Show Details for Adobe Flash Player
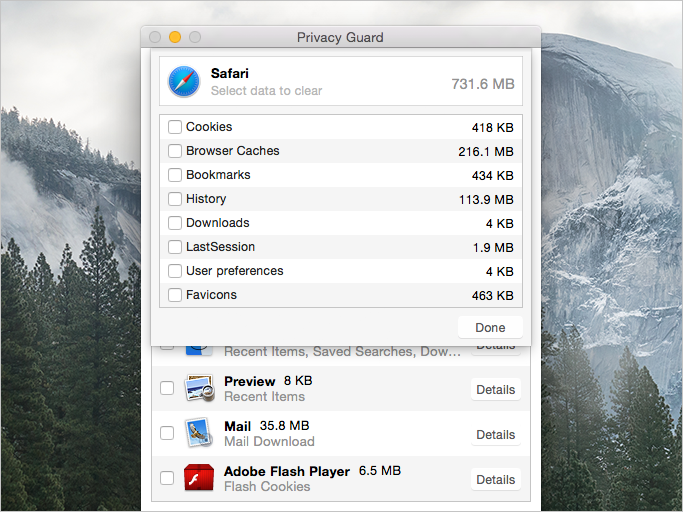The image size is (683, 512). click(496, 479)
